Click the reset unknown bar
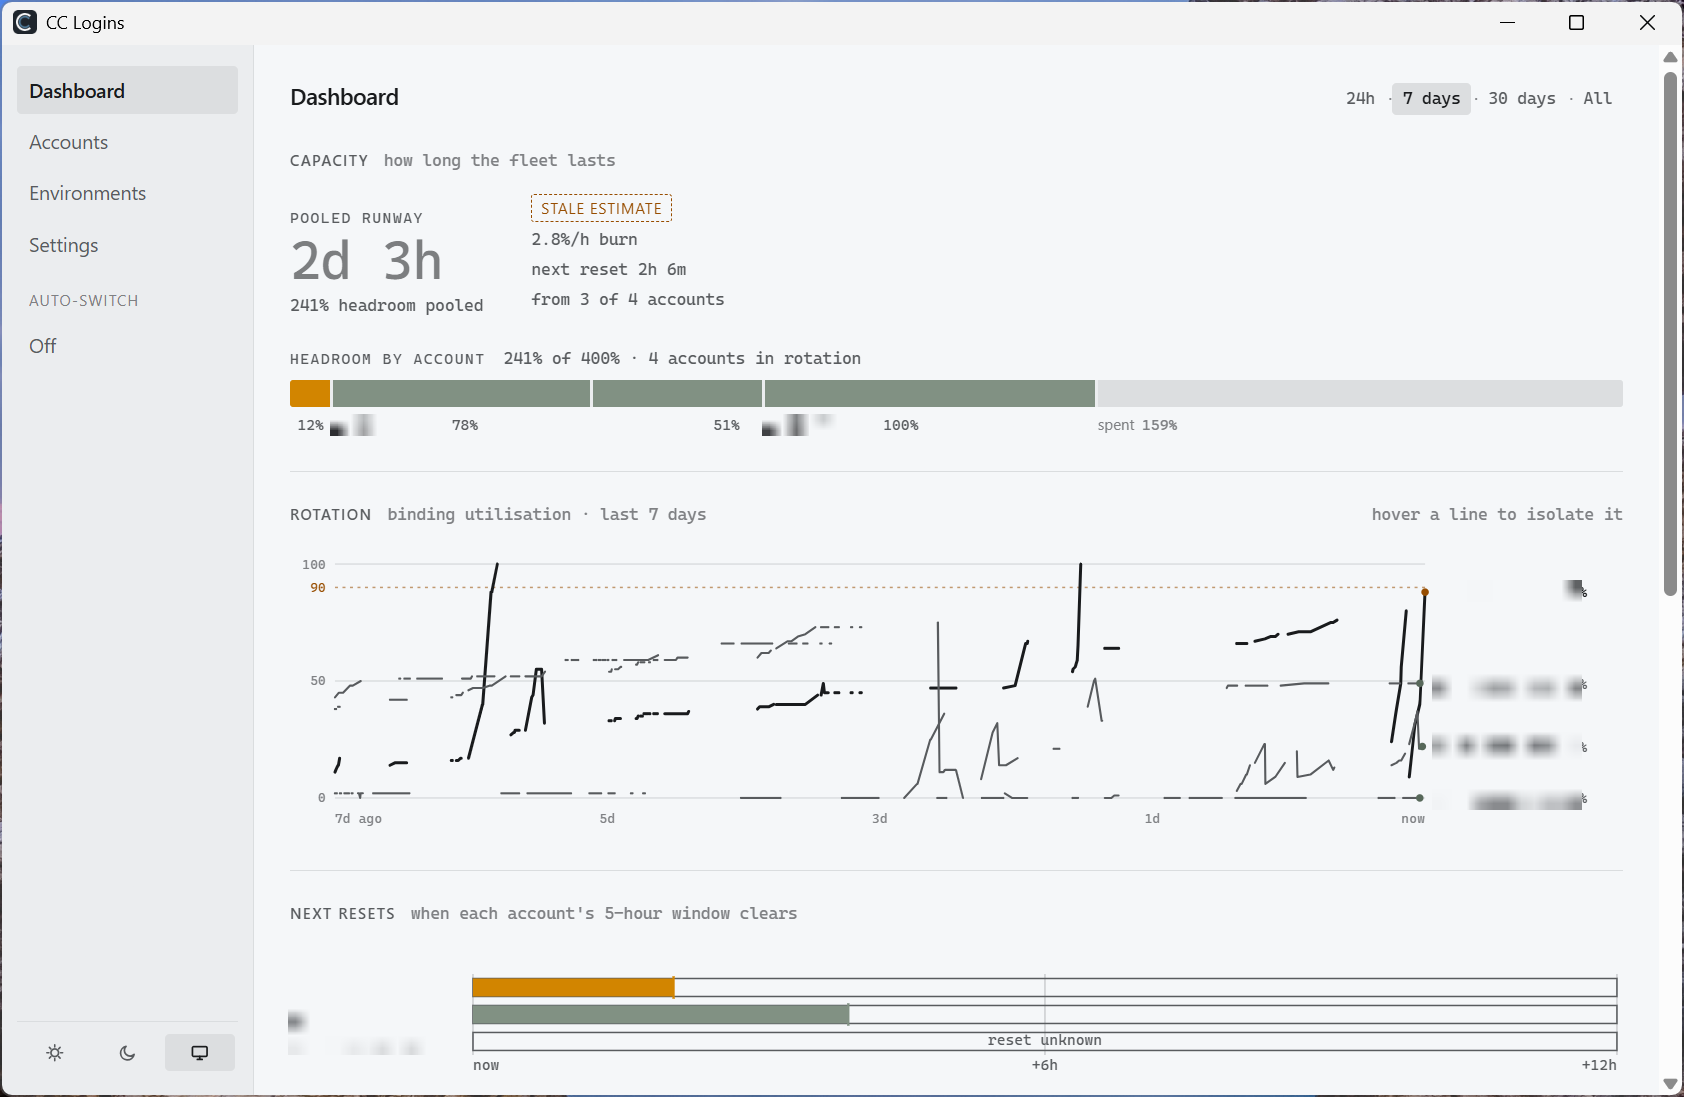 pyautogui.click(x=1045, y=1041)
